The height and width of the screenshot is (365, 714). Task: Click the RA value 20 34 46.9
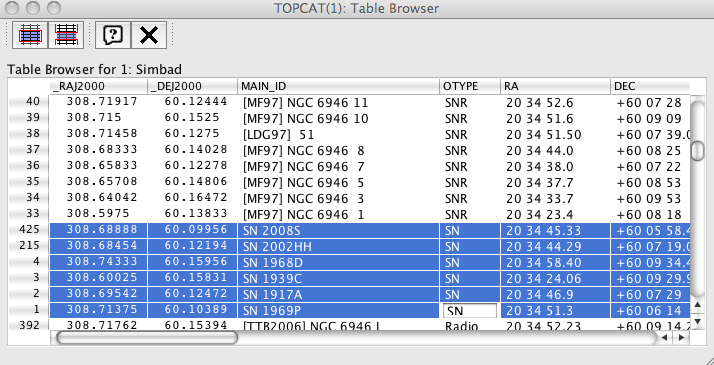[555, 294]
